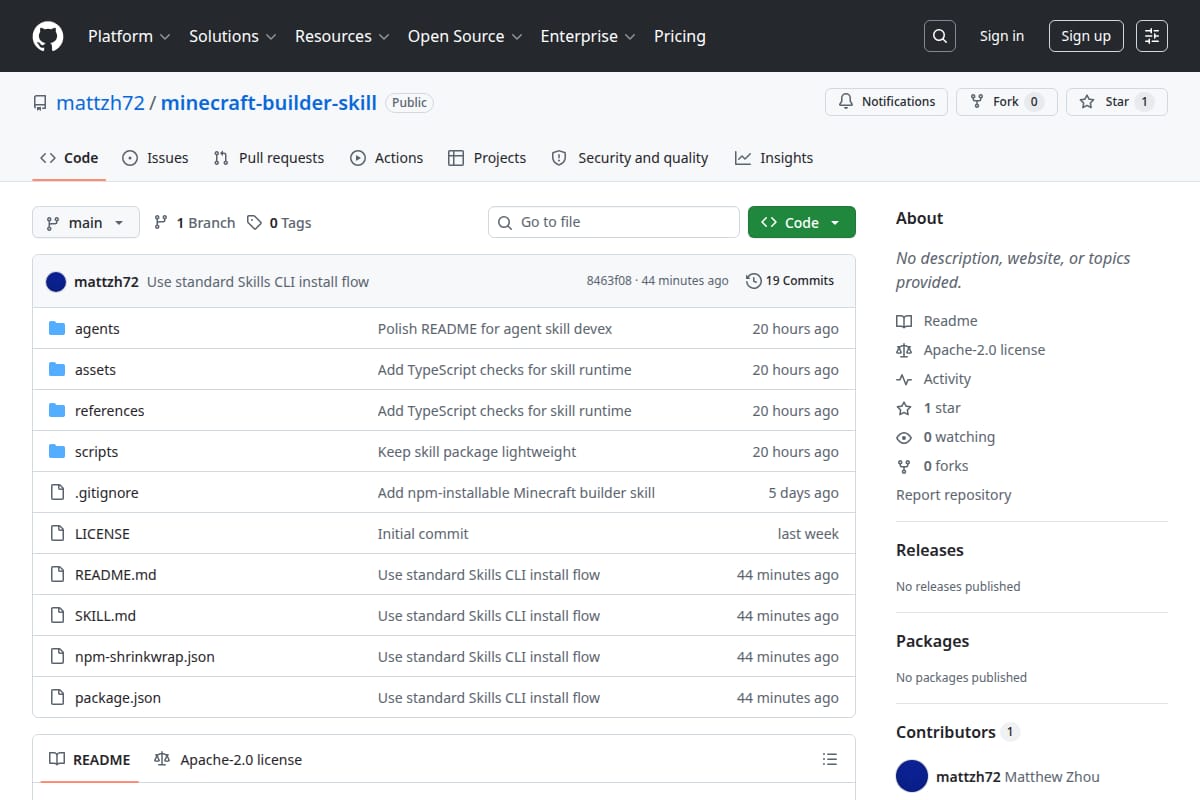Screen dimensions: 1200x800
Task: Open the Packages heading link
Action: (932, 641)
